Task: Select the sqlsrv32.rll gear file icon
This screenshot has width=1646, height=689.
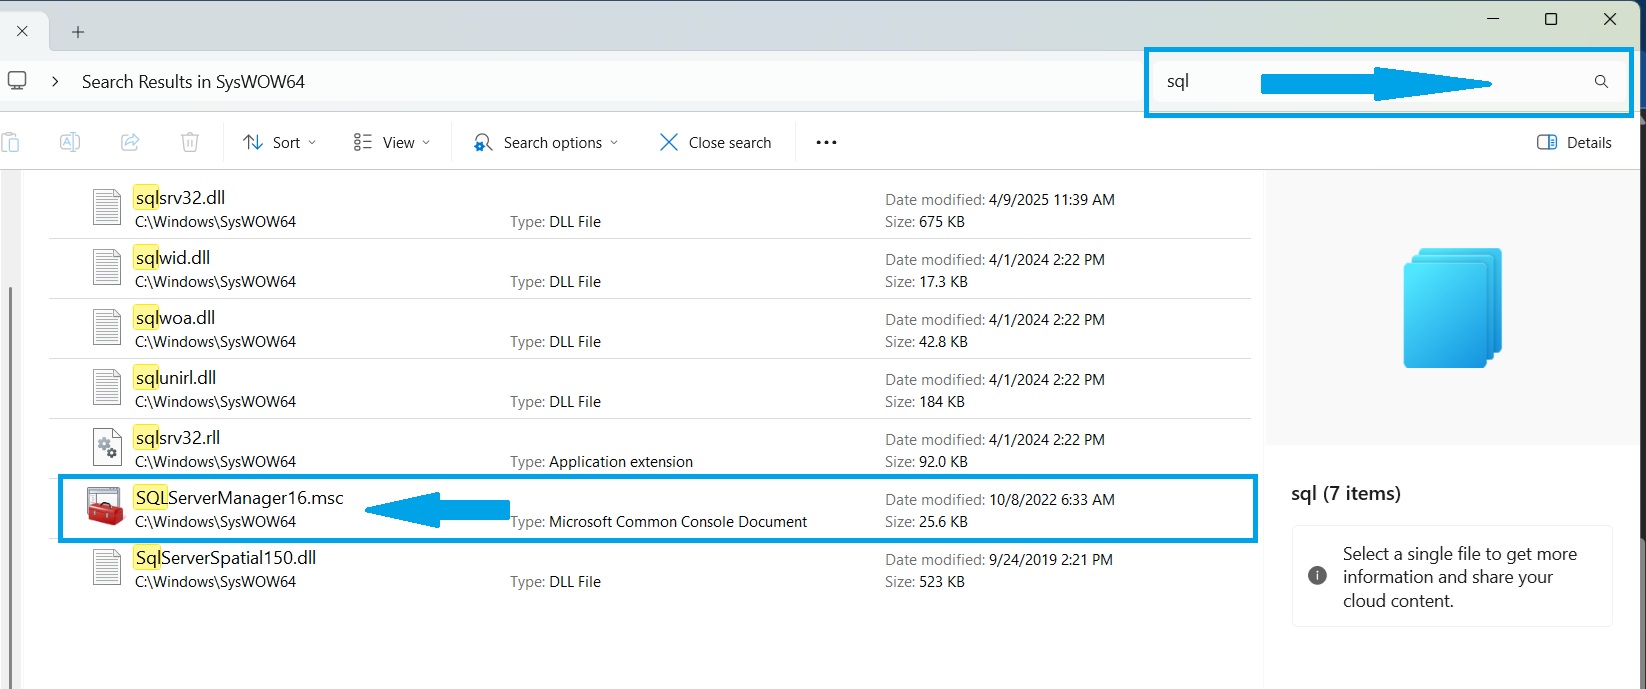Action: point(107,447)
